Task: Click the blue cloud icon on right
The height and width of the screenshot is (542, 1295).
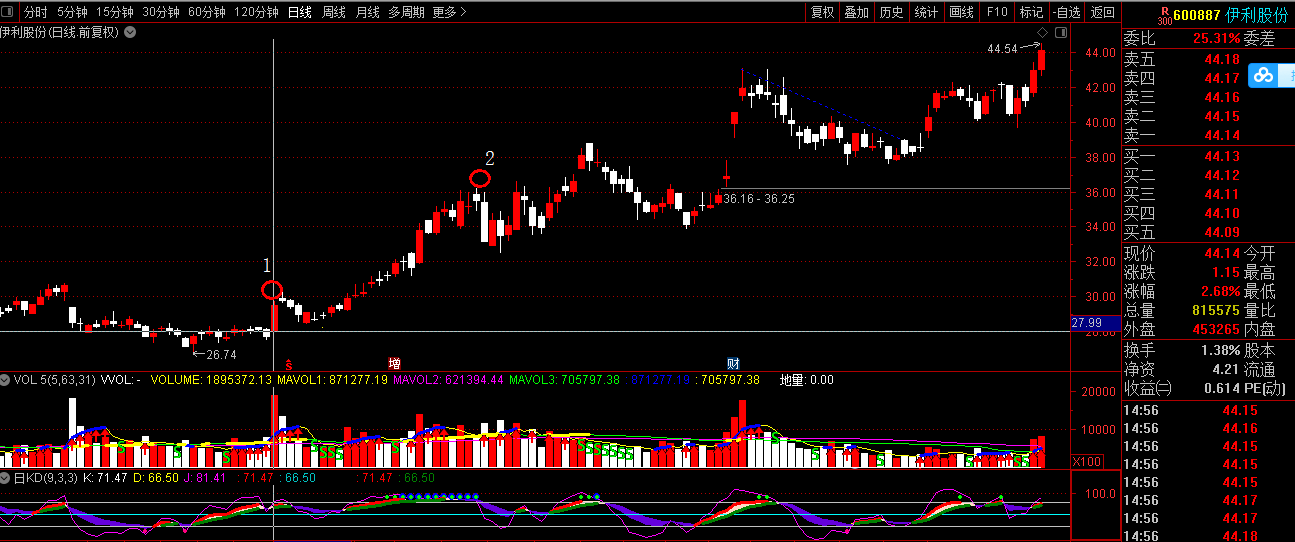Action: (x=1265, y=75)
